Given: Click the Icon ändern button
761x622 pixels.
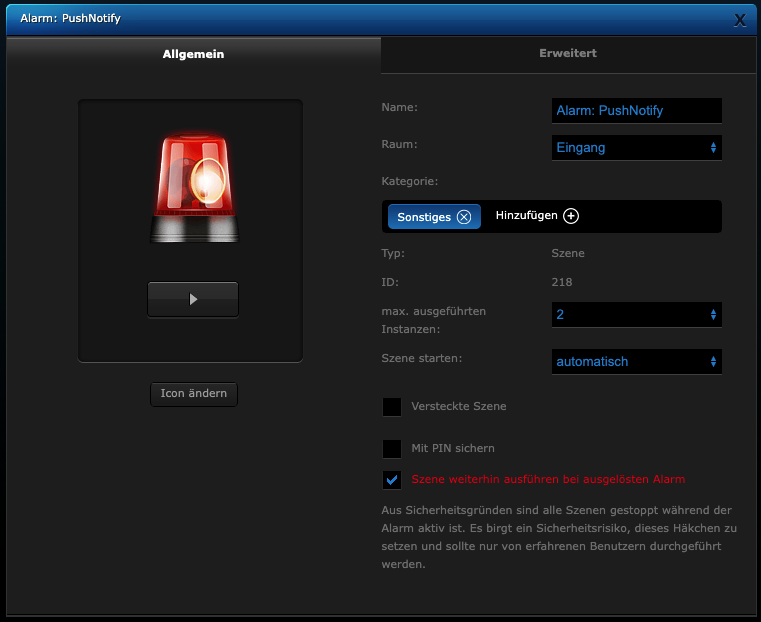Looking at the screenshot, I should pyautogui.click(x=194, y=393).
